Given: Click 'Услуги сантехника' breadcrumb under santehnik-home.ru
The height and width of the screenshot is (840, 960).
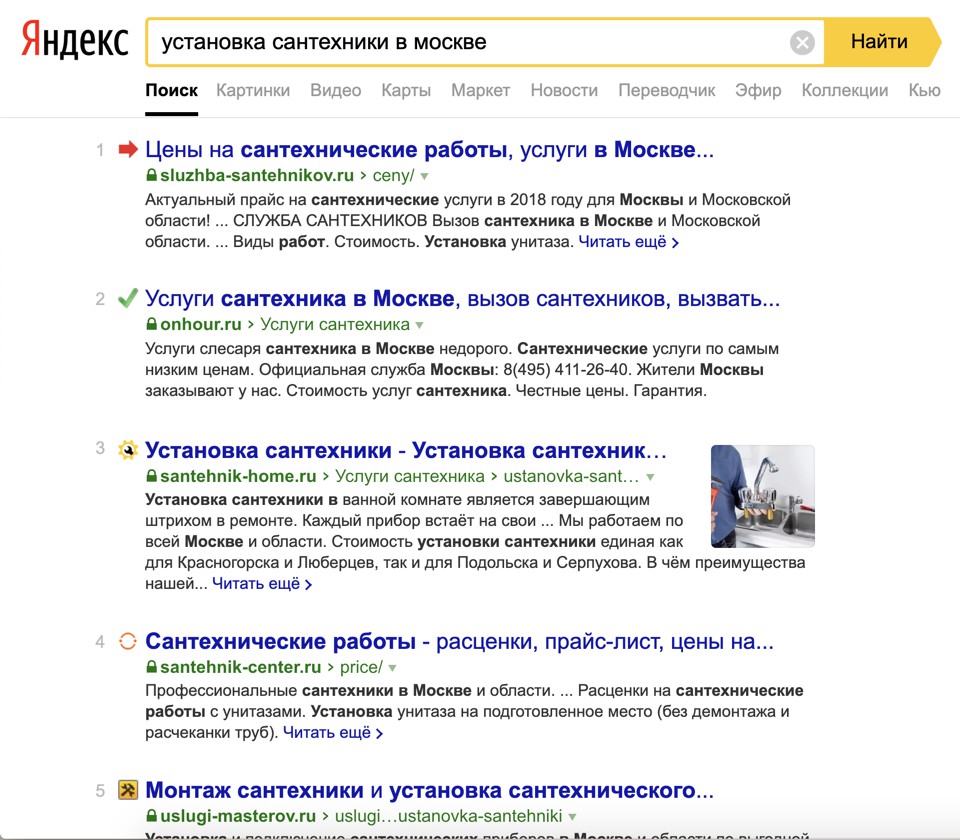Looking at the screenshot, I should pos(410,476).
